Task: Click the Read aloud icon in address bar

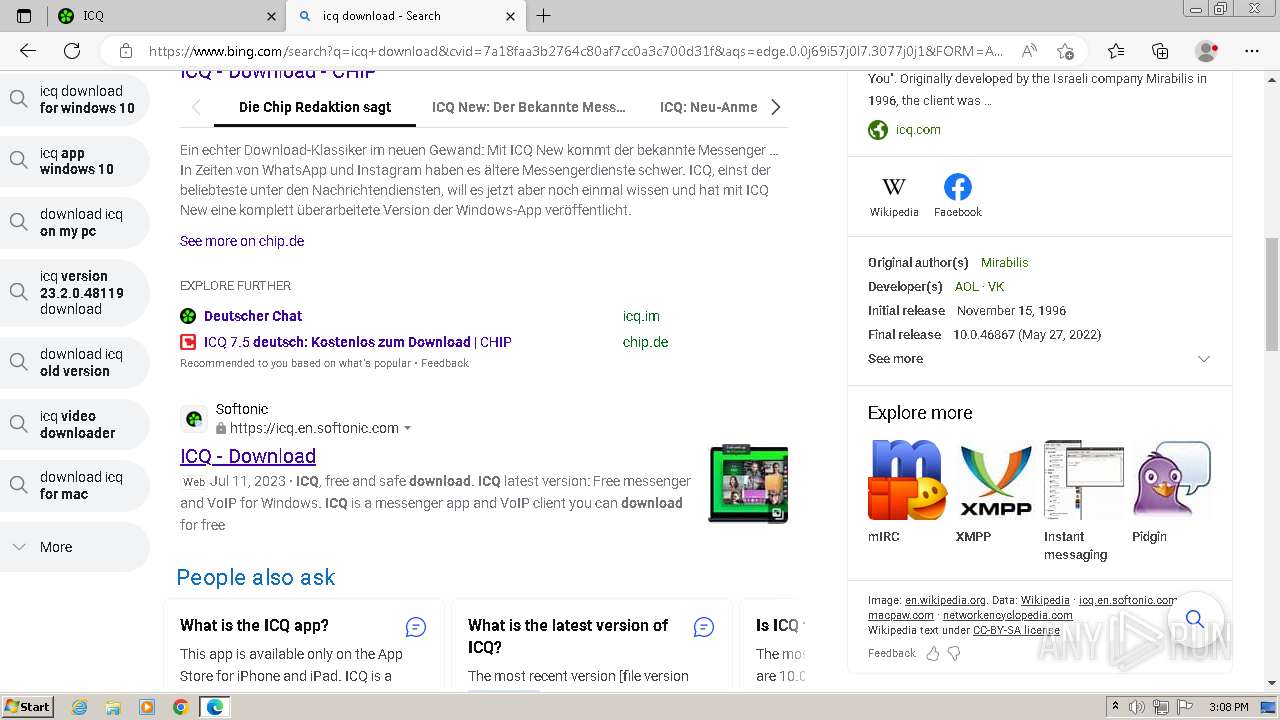Action: (x=1028, y=51)
